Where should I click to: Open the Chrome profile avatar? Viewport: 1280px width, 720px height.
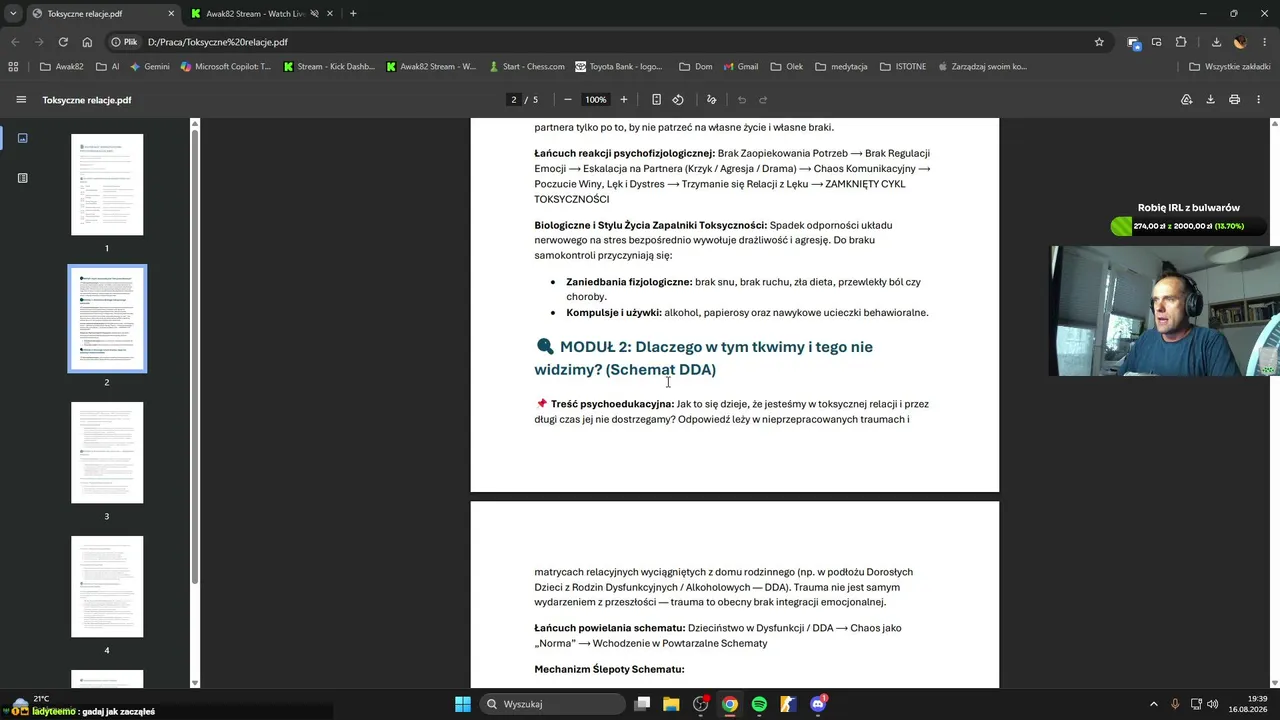coord(1240,42)
